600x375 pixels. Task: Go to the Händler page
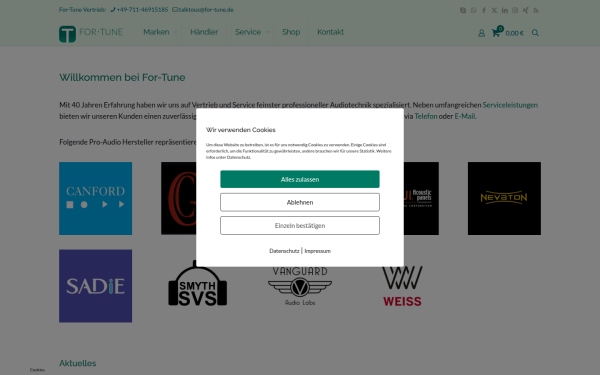204,32
